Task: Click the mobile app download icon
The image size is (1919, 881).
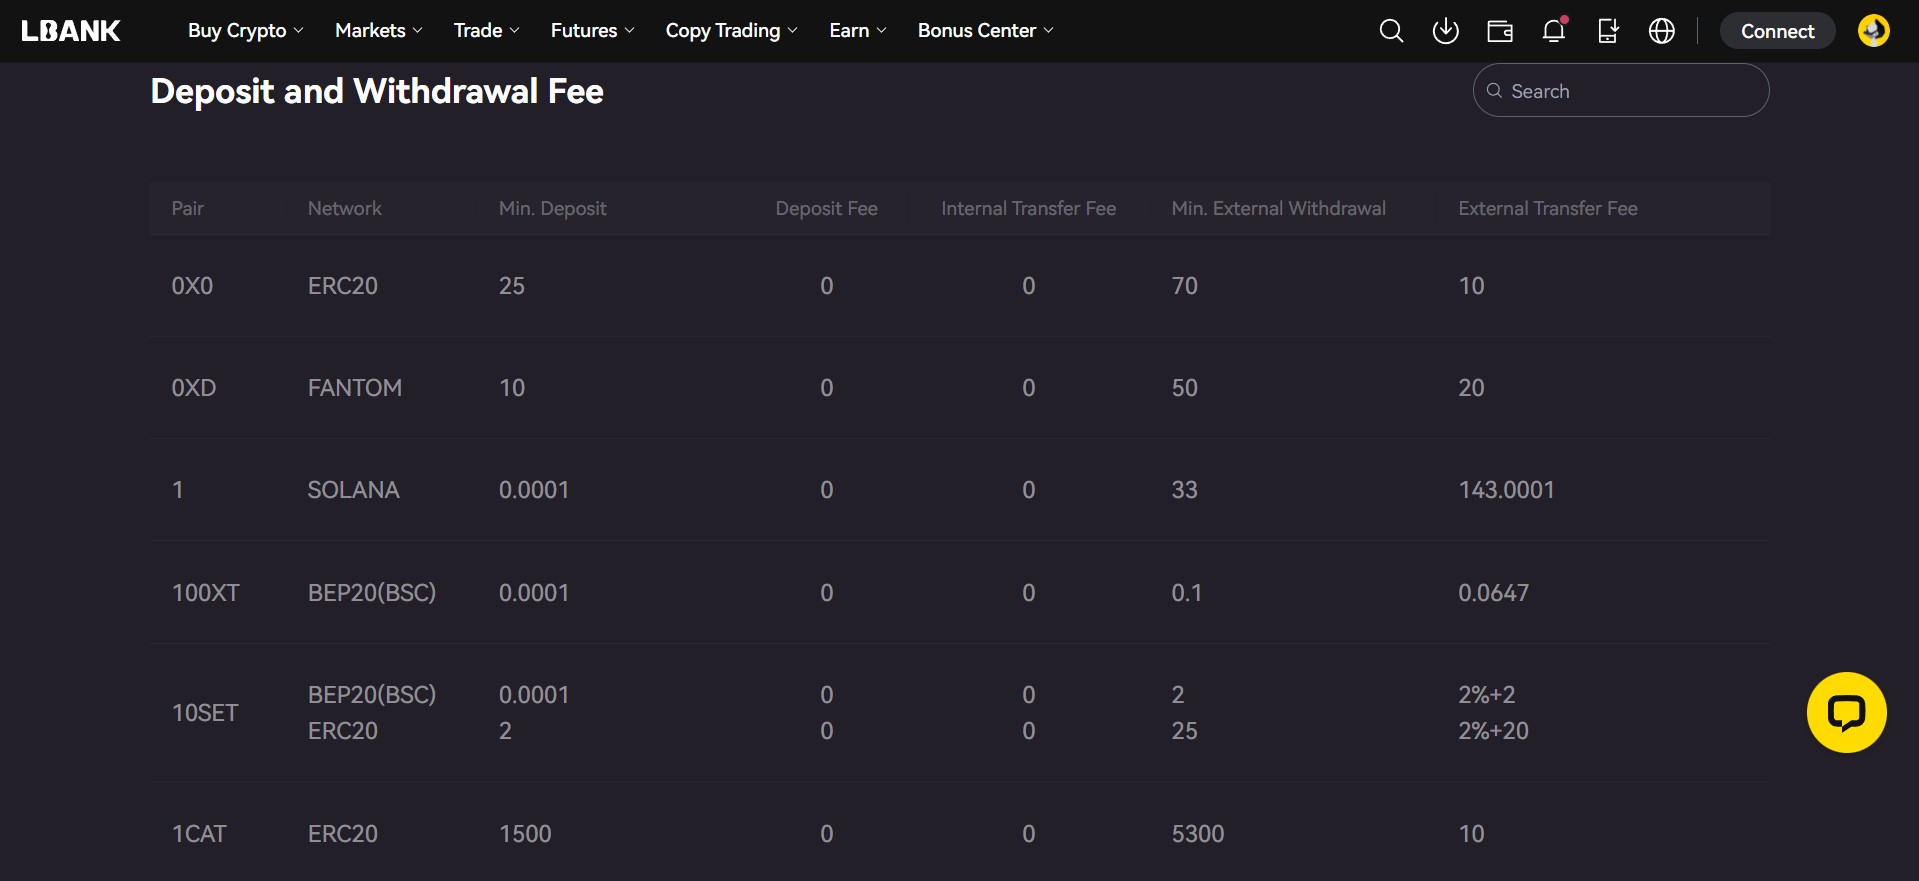Action: (1608, 31)
